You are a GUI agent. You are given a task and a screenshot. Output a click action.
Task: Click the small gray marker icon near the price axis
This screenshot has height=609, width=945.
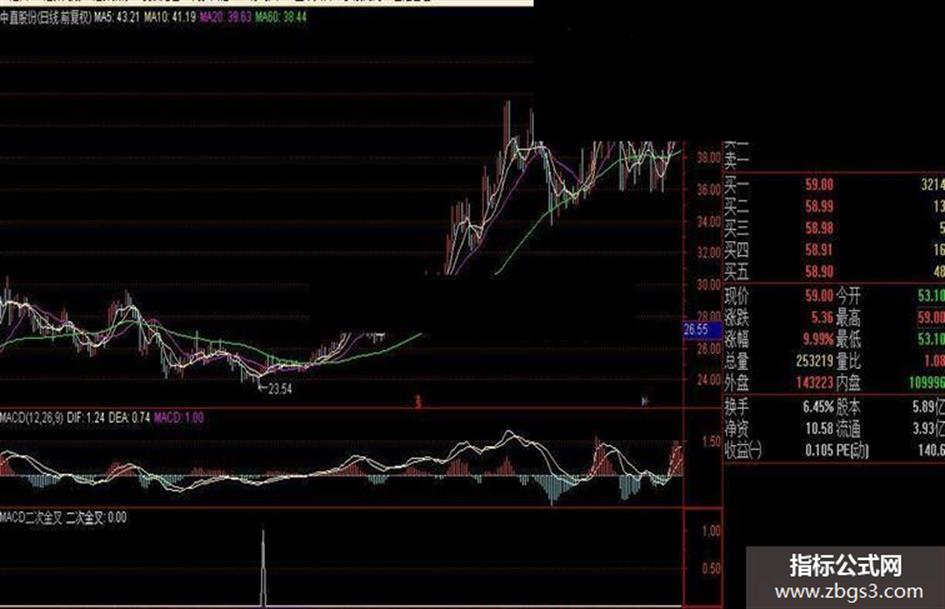pos(645,400)
